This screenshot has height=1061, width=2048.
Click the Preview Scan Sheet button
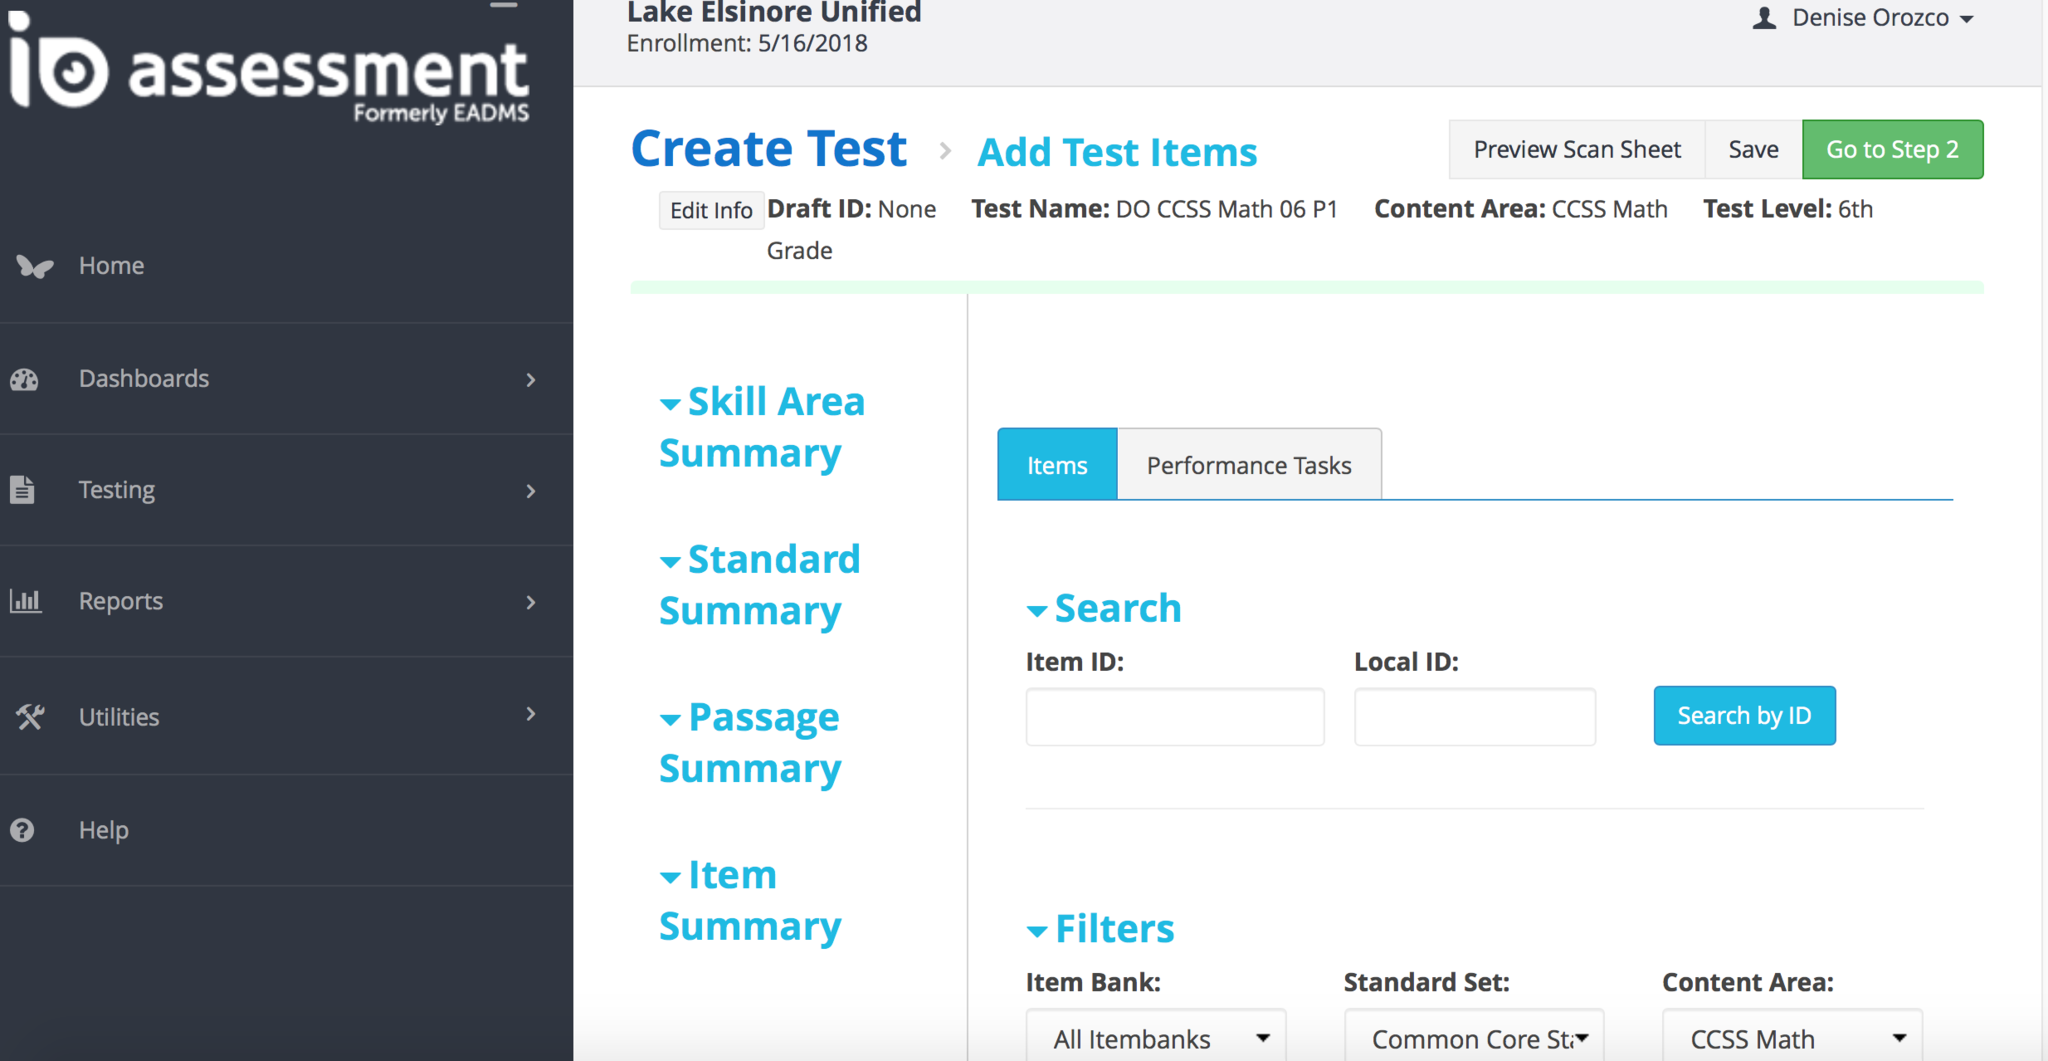click(x=1577, y=150)
